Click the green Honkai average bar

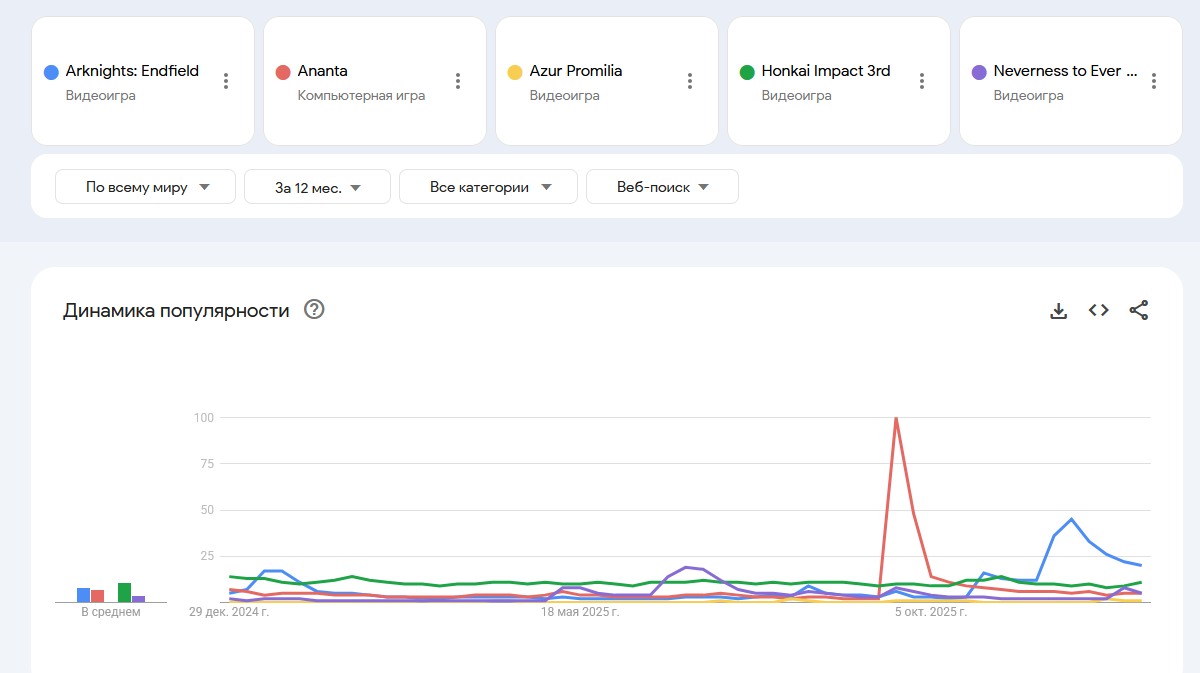pos(124,592)
